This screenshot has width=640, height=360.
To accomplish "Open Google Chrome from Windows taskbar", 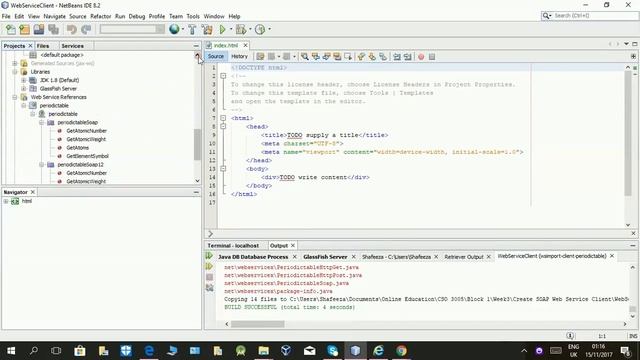I will tap(401, 351).
